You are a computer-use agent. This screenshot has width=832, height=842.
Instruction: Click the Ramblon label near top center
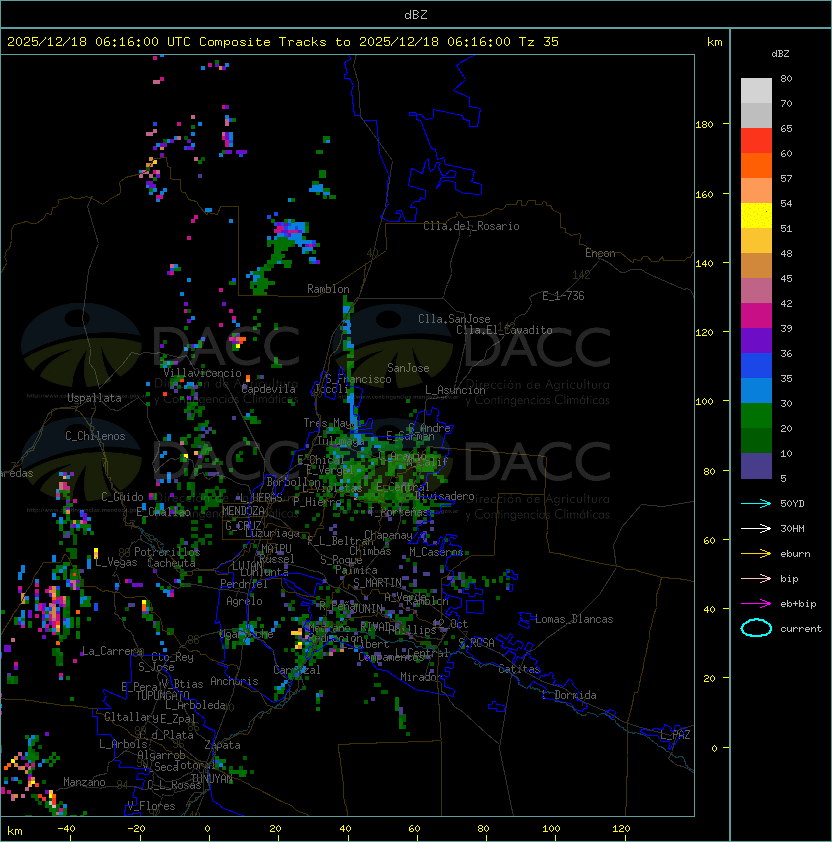(328, 289)
